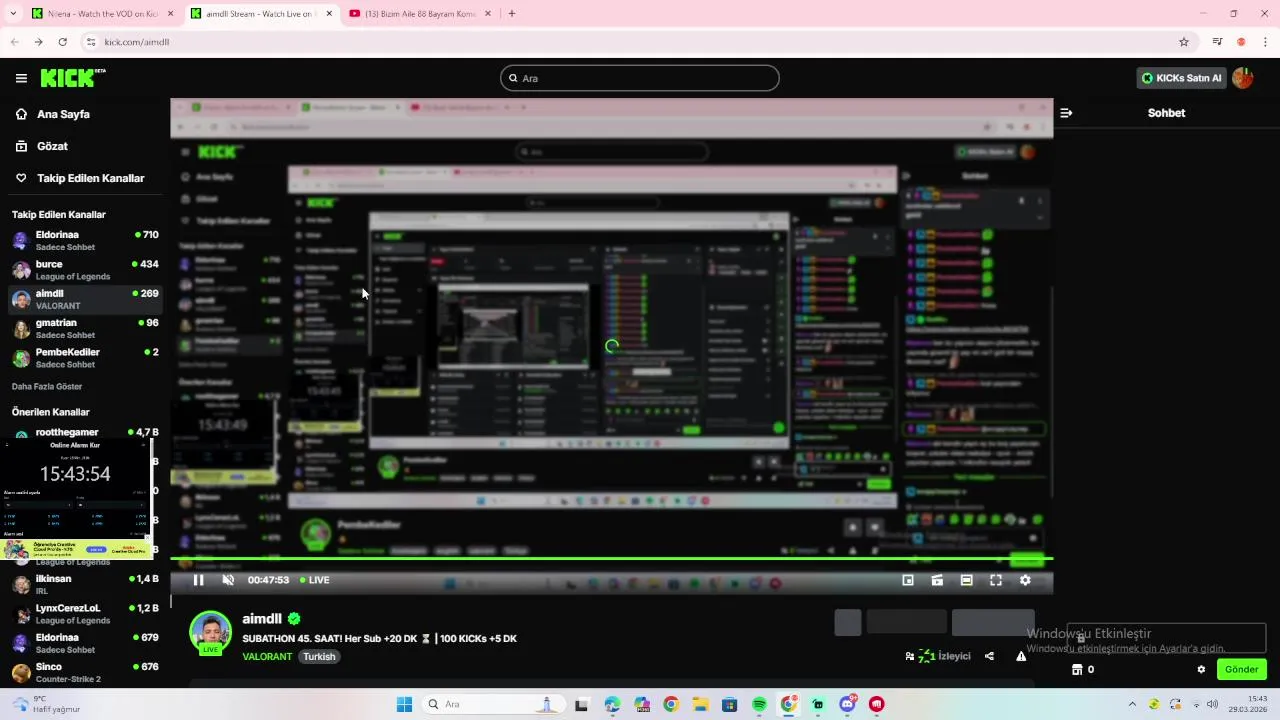Open volume control in system tray
This screenshot has width=1280, height=720.
click(1212, 704)
